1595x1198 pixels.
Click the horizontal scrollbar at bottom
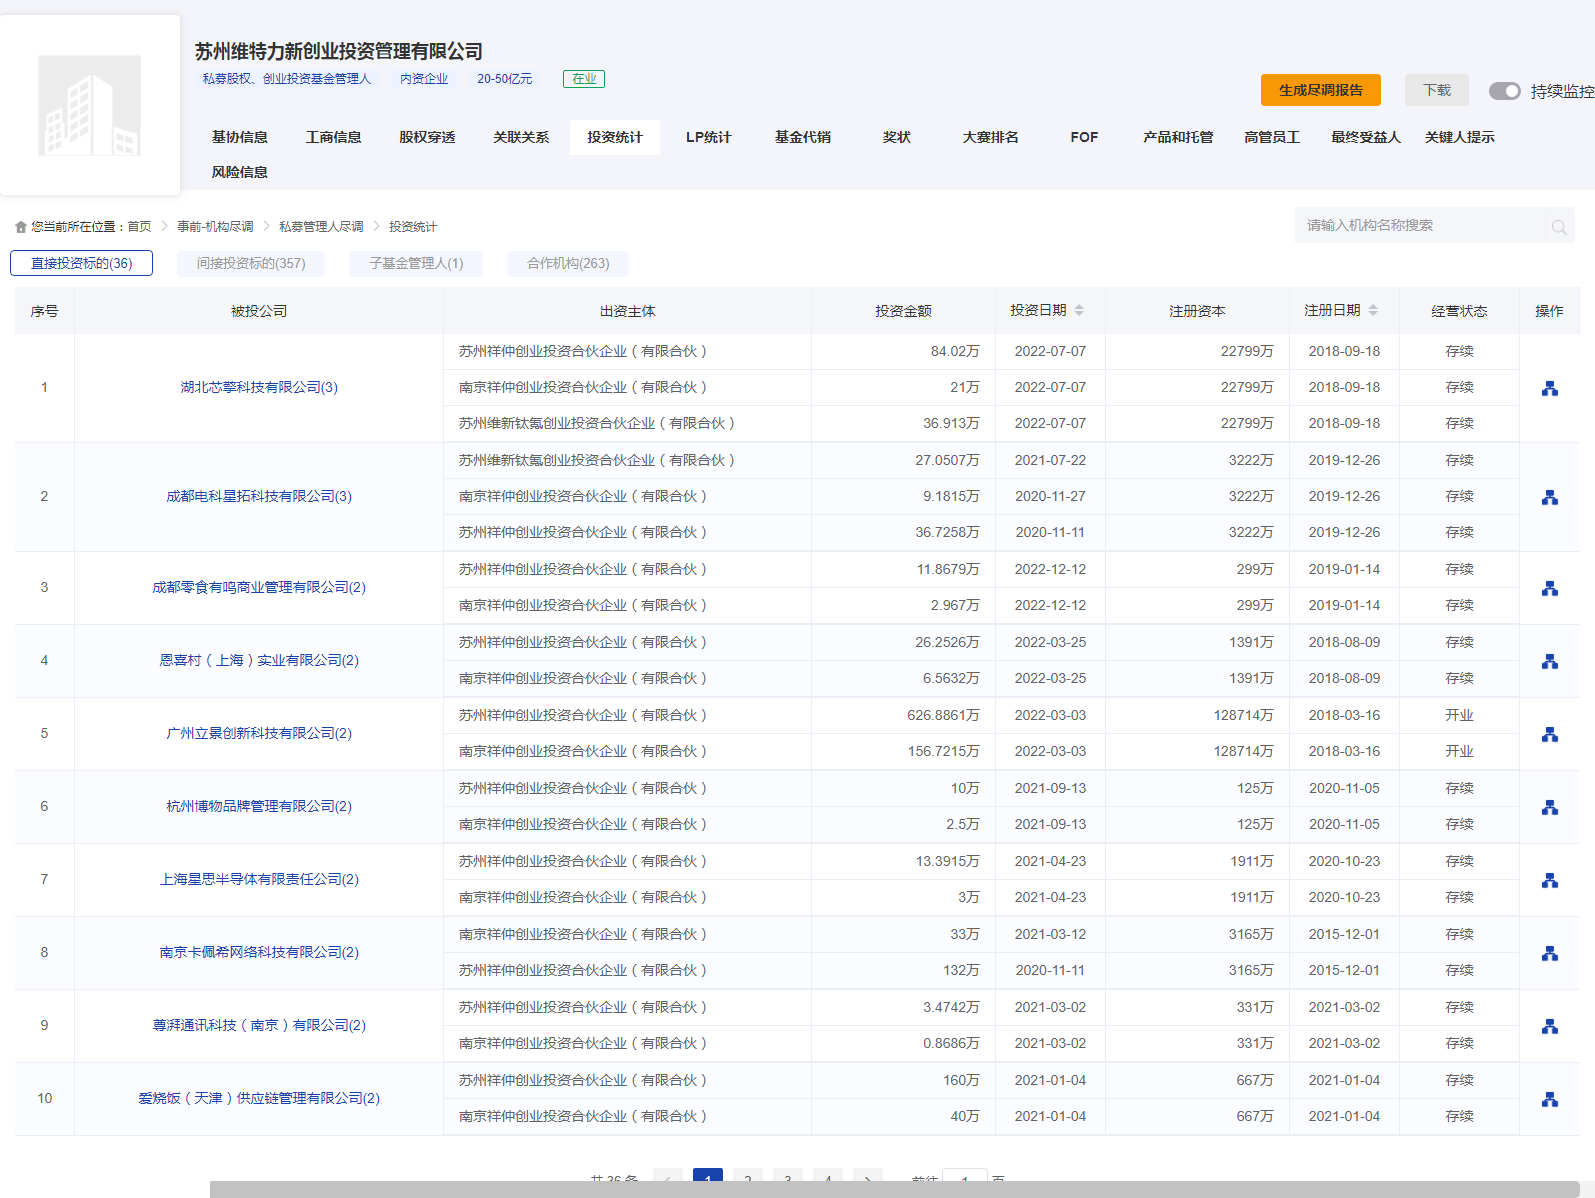pos(894,1189)
